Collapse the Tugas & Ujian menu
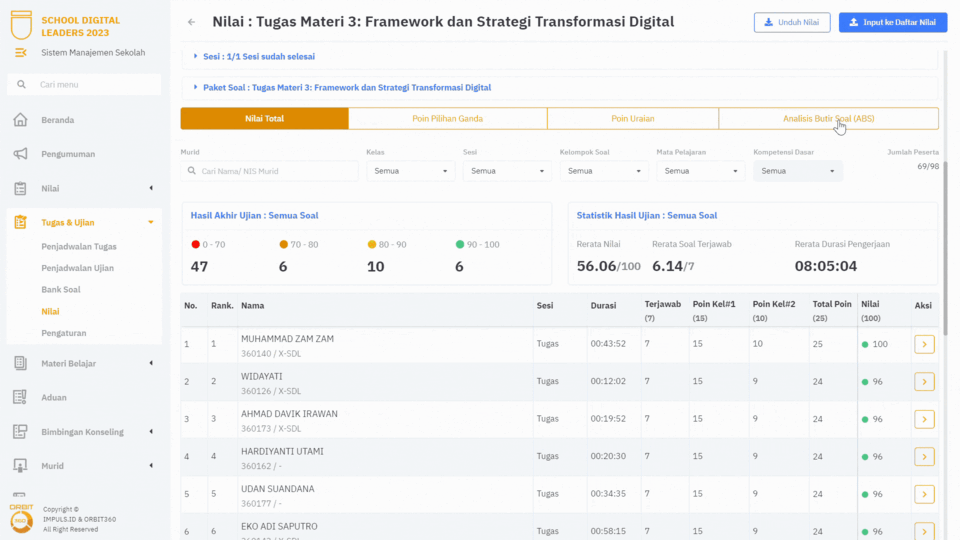Screen dimensions: 960x540 coord(150,223)
